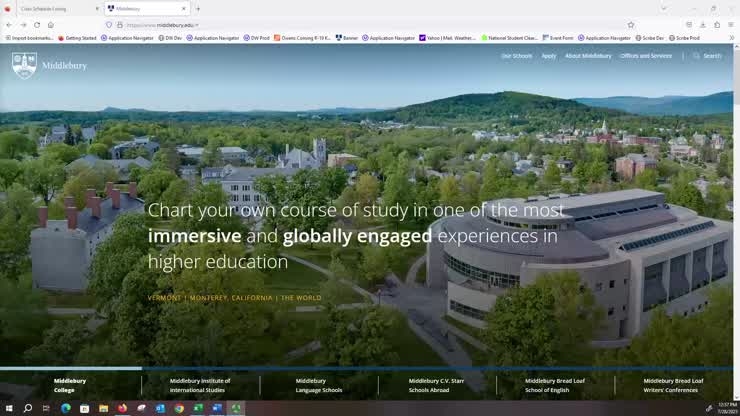Open the DW Prod bookmark
Screen dimensions: 740x416
coord(256,38)
